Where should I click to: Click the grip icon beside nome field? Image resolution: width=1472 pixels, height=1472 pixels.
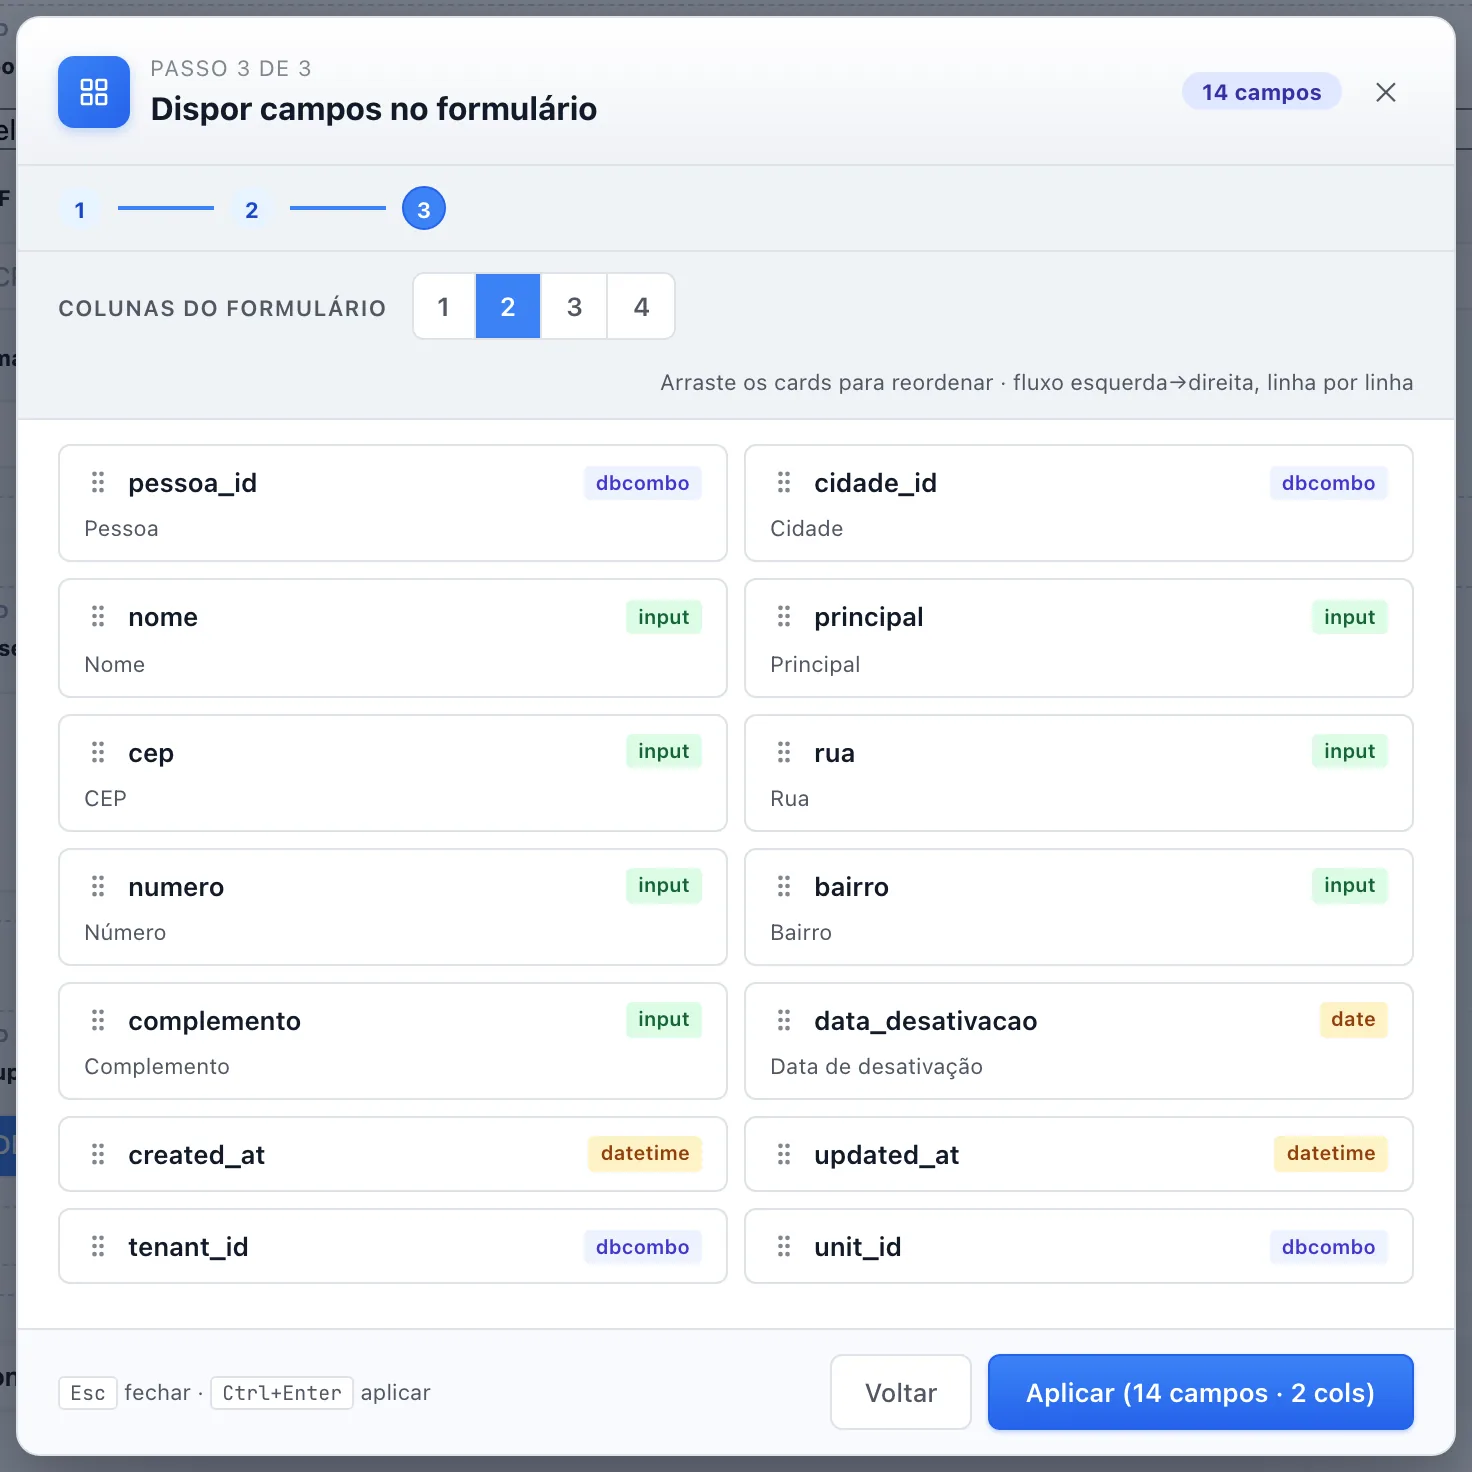(98, 617)
